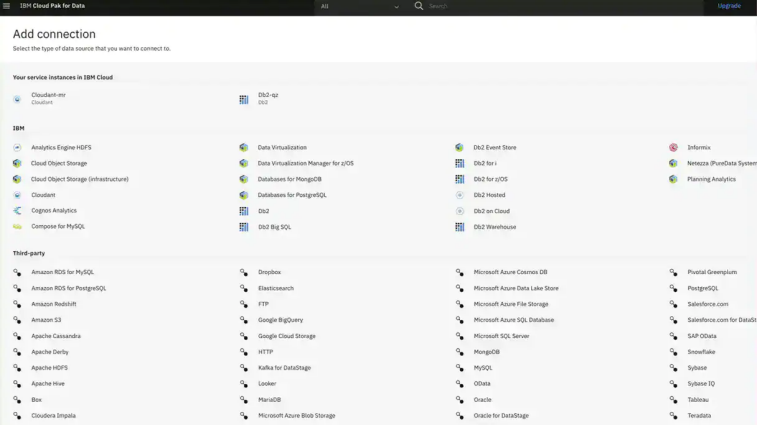
Task: Select Amazon RDS for MySQL
Action: point(63,272)
